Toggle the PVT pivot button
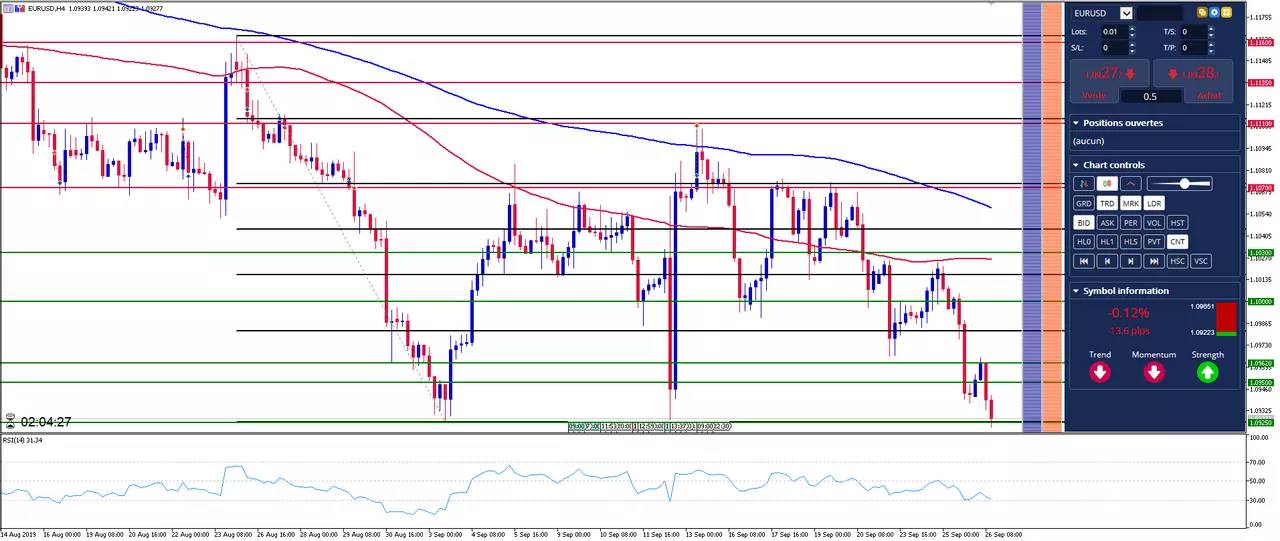Image resolution: width=1280 pixels, height=541 pixels. point(1154,242)
